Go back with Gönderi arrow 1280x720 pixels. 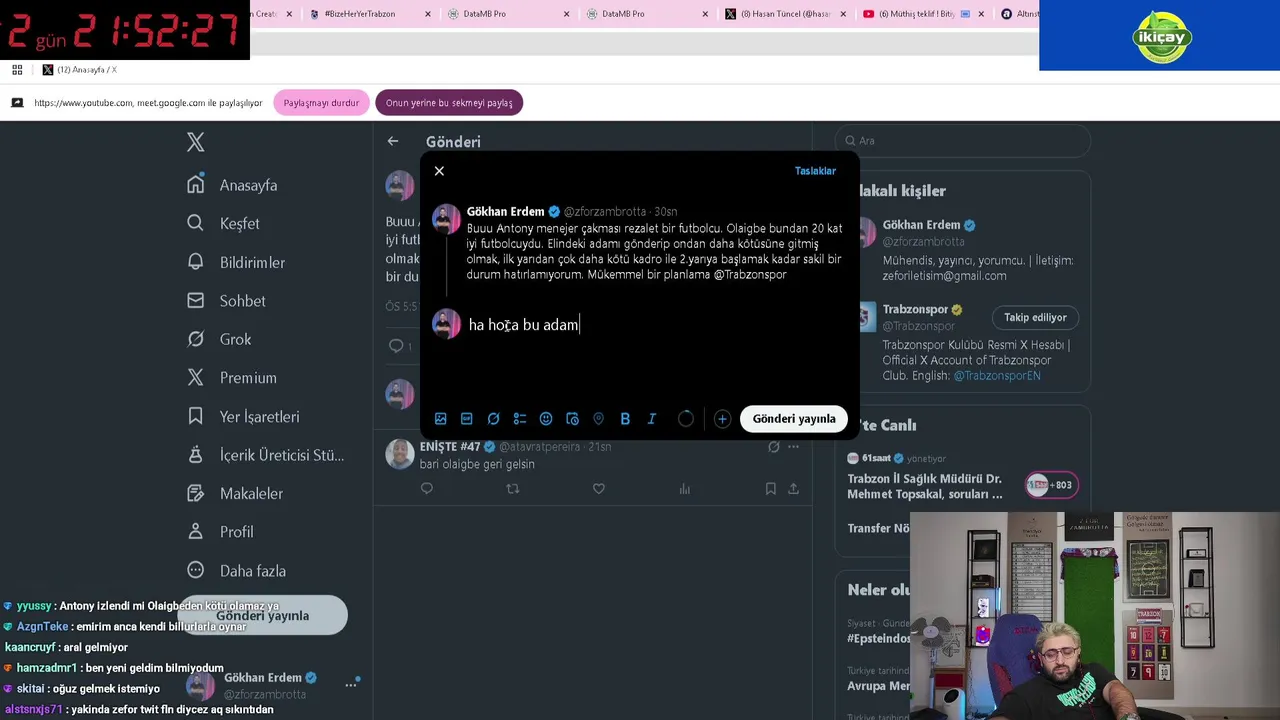[393, 142]
